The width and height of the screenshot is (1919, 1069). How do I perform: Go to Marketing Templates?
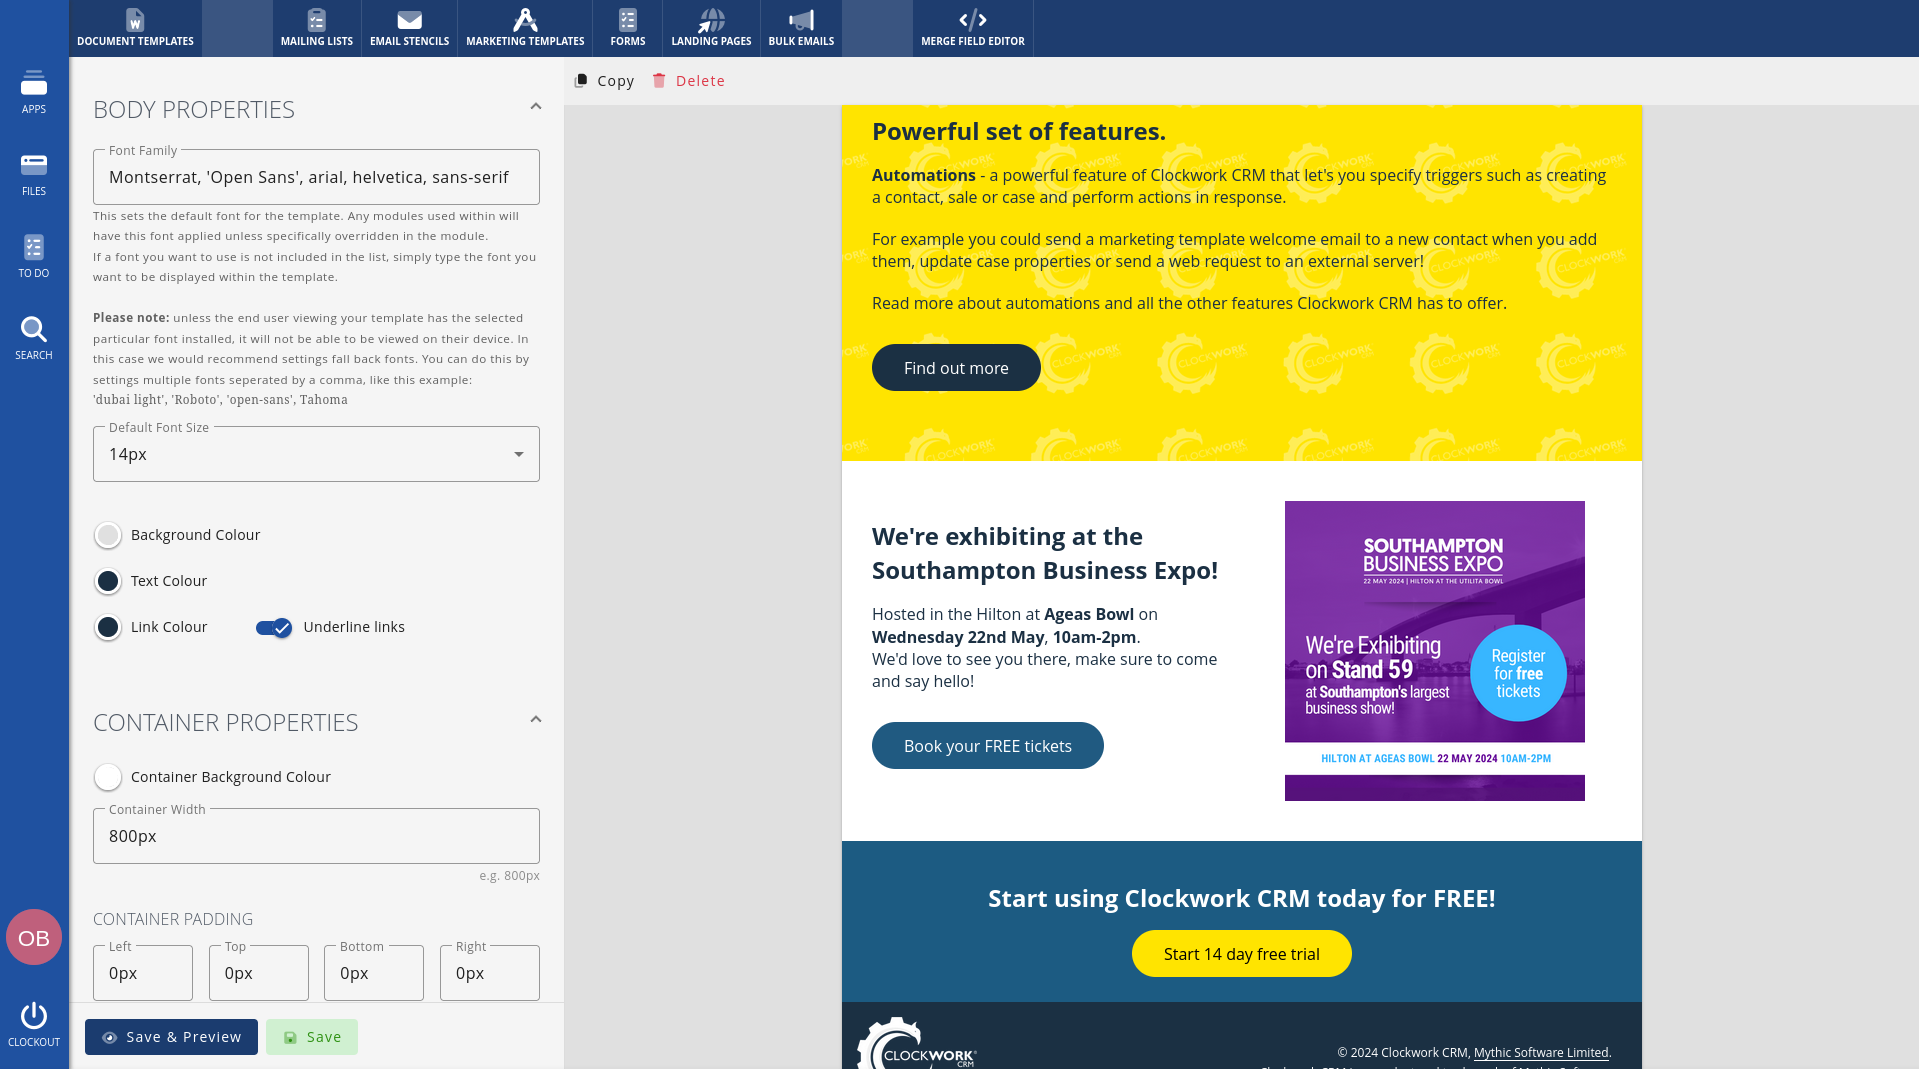[525, 28]
